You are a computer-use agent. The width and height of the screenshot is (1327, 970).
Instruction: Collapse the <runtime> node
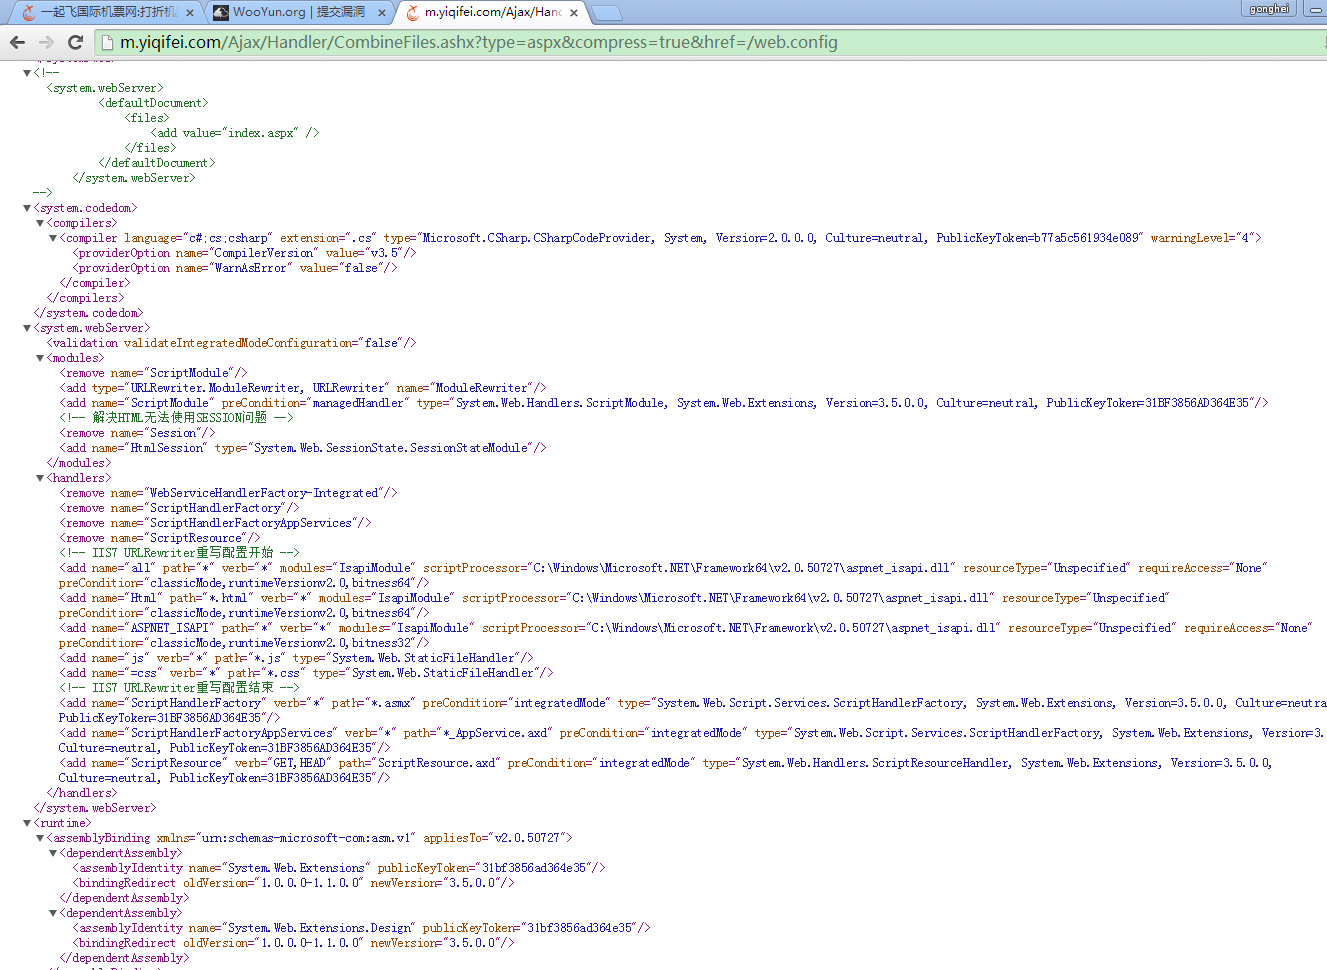click(27, 823)
